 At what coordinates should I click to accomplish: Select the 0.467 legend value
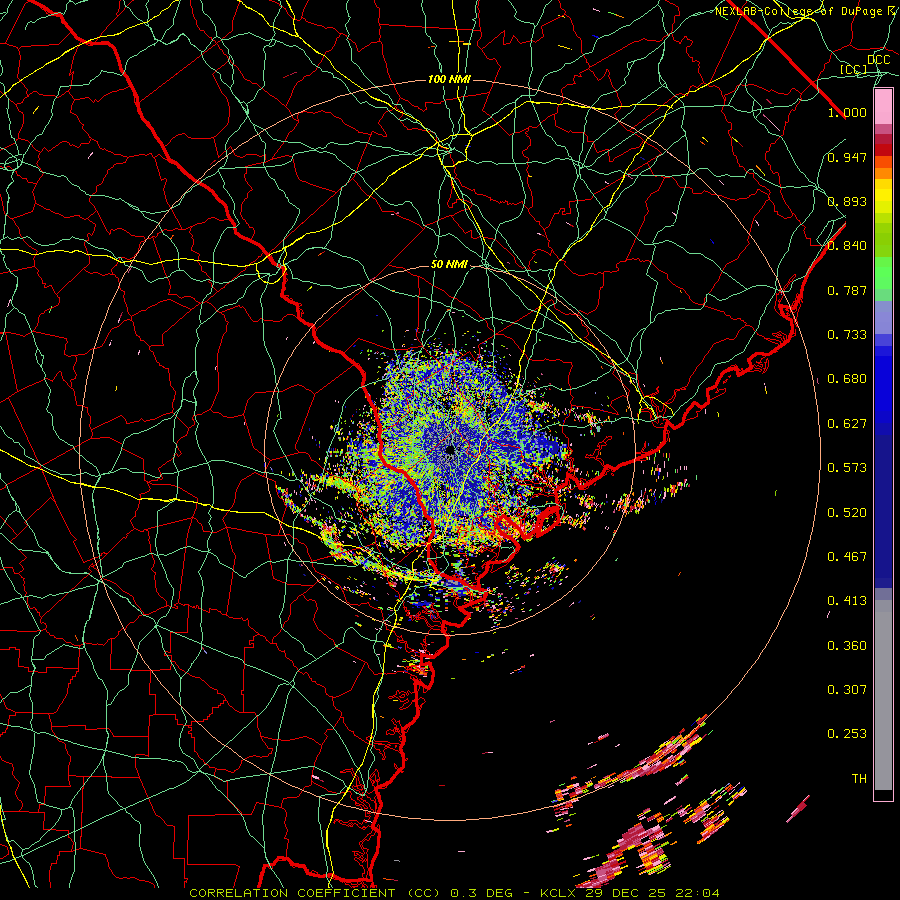pyautogui.click(x=847, y=557)
